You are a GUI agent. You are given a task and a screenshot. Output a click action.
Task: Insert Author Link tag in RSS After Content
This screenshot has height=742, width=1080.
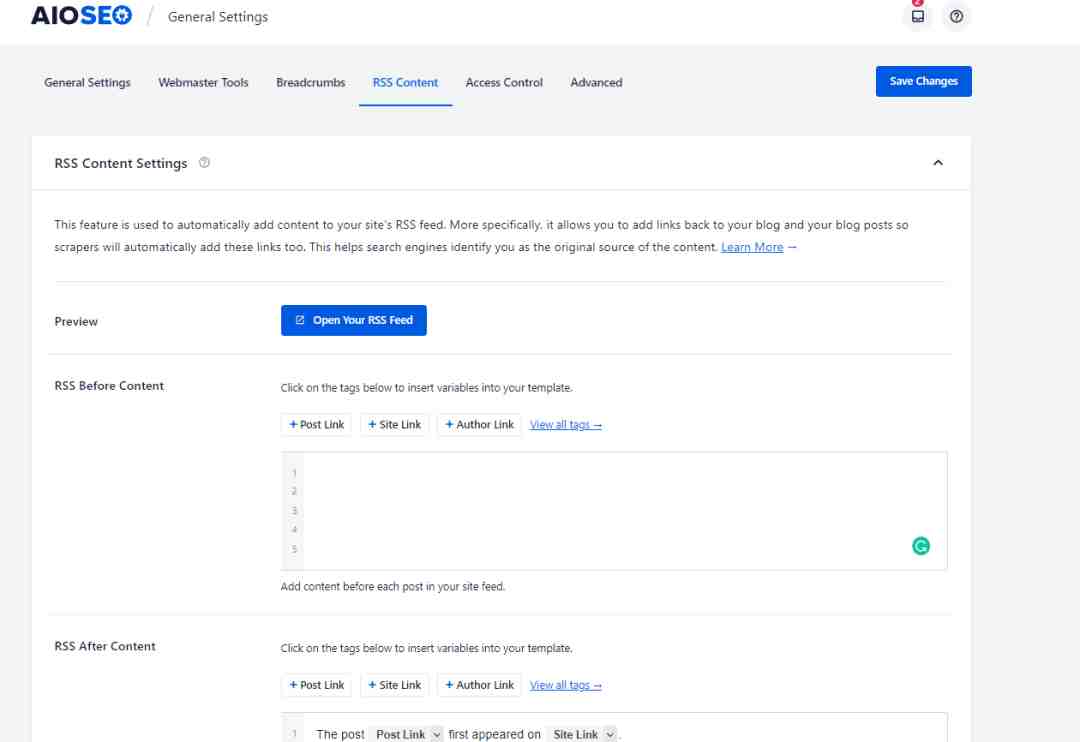[x=479, y=685]
